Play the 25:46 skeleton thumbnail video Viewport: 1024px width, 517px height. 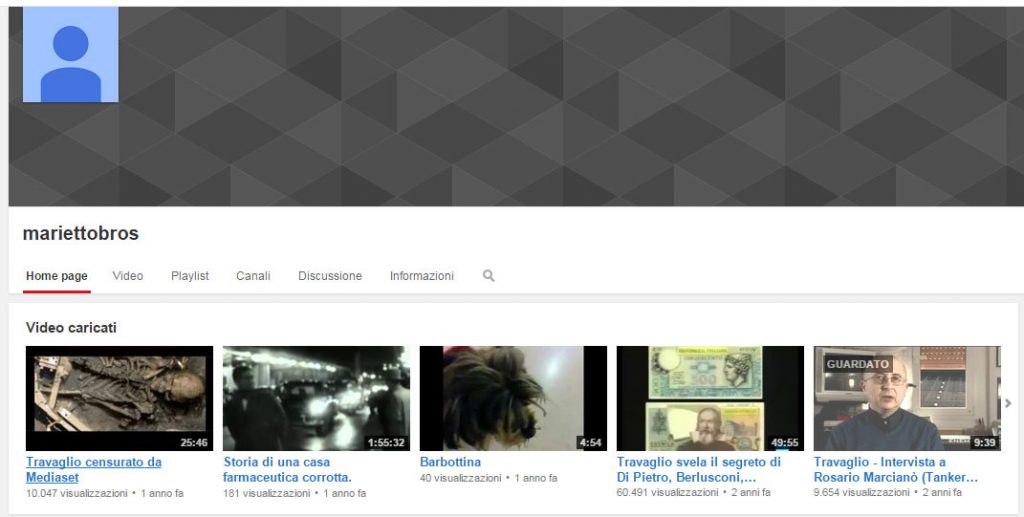(119, 398)
